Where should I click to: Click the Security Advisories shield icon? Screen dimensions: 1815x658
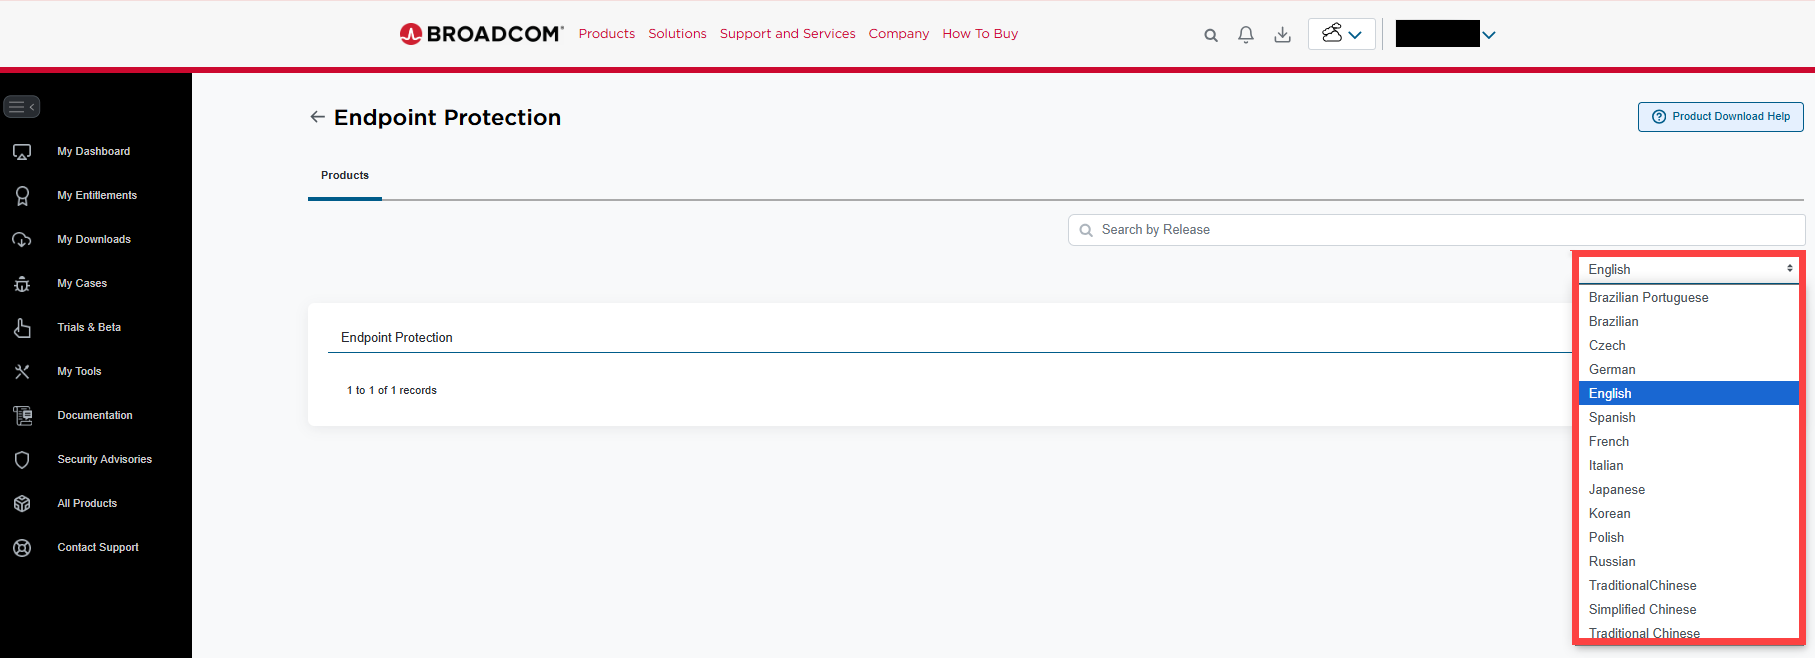[x=22, y=460]
